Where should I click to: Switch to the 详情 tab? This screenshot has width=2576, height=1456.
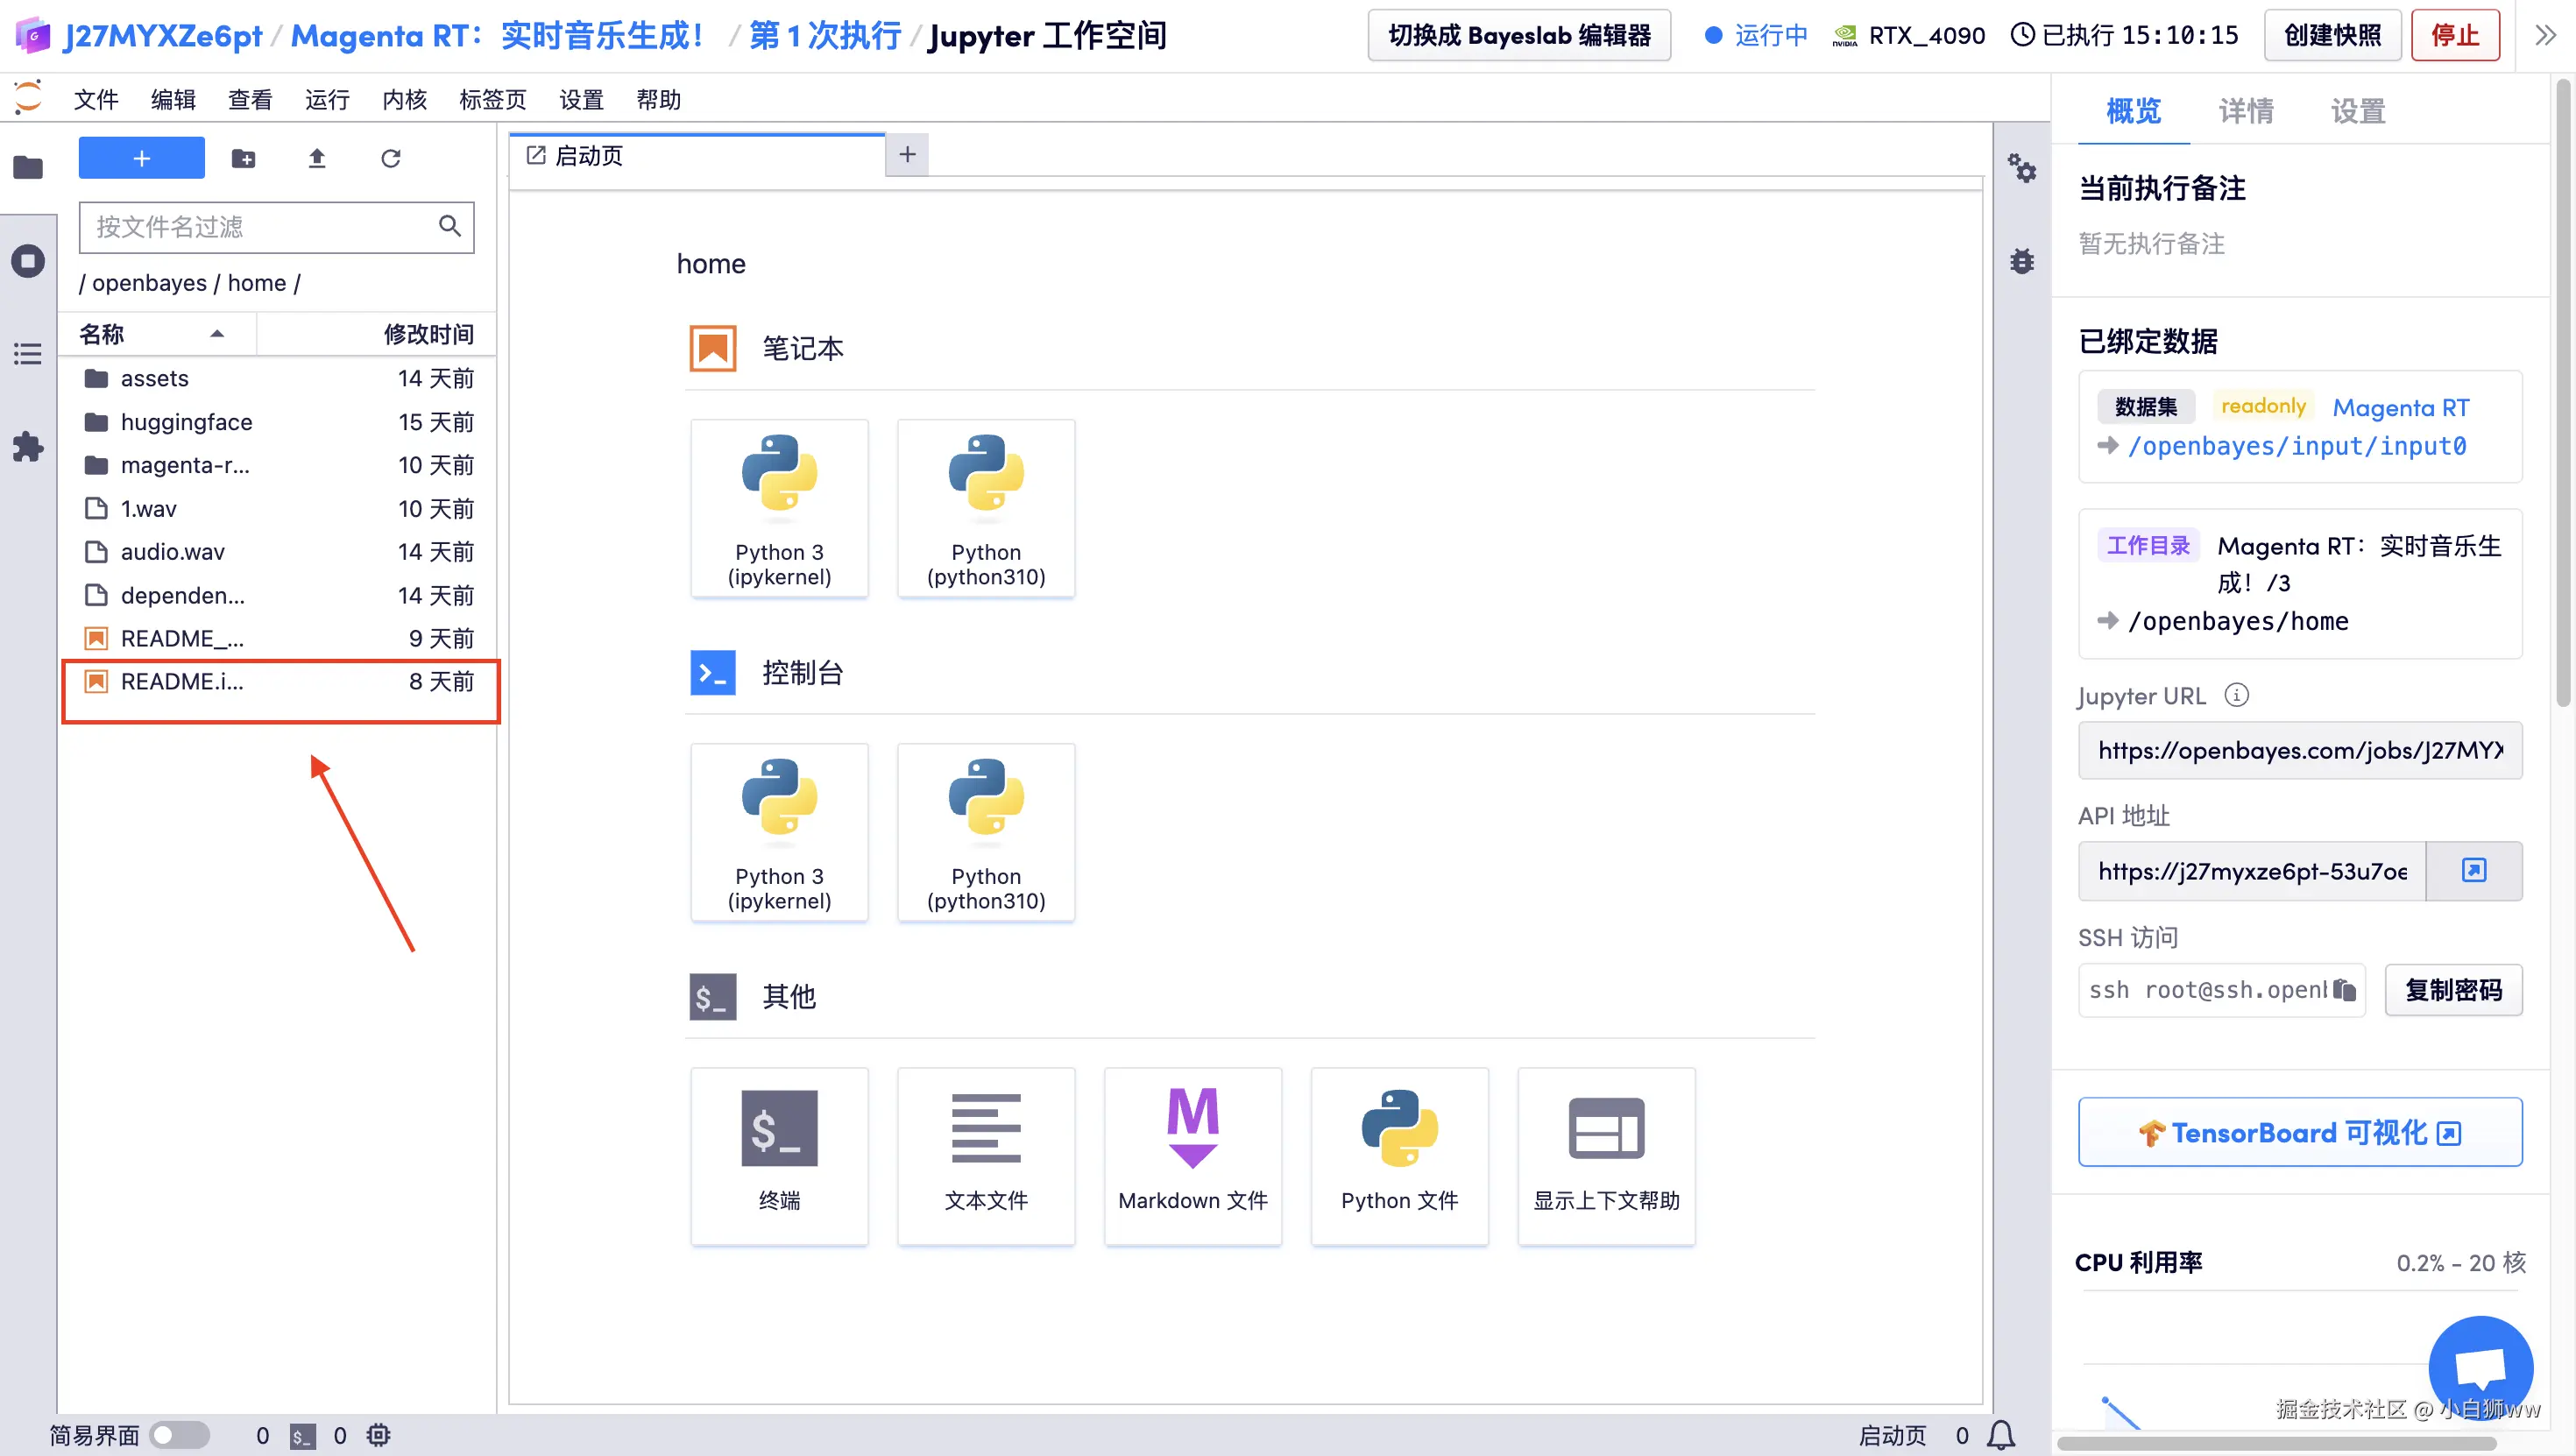point(2245,111)
